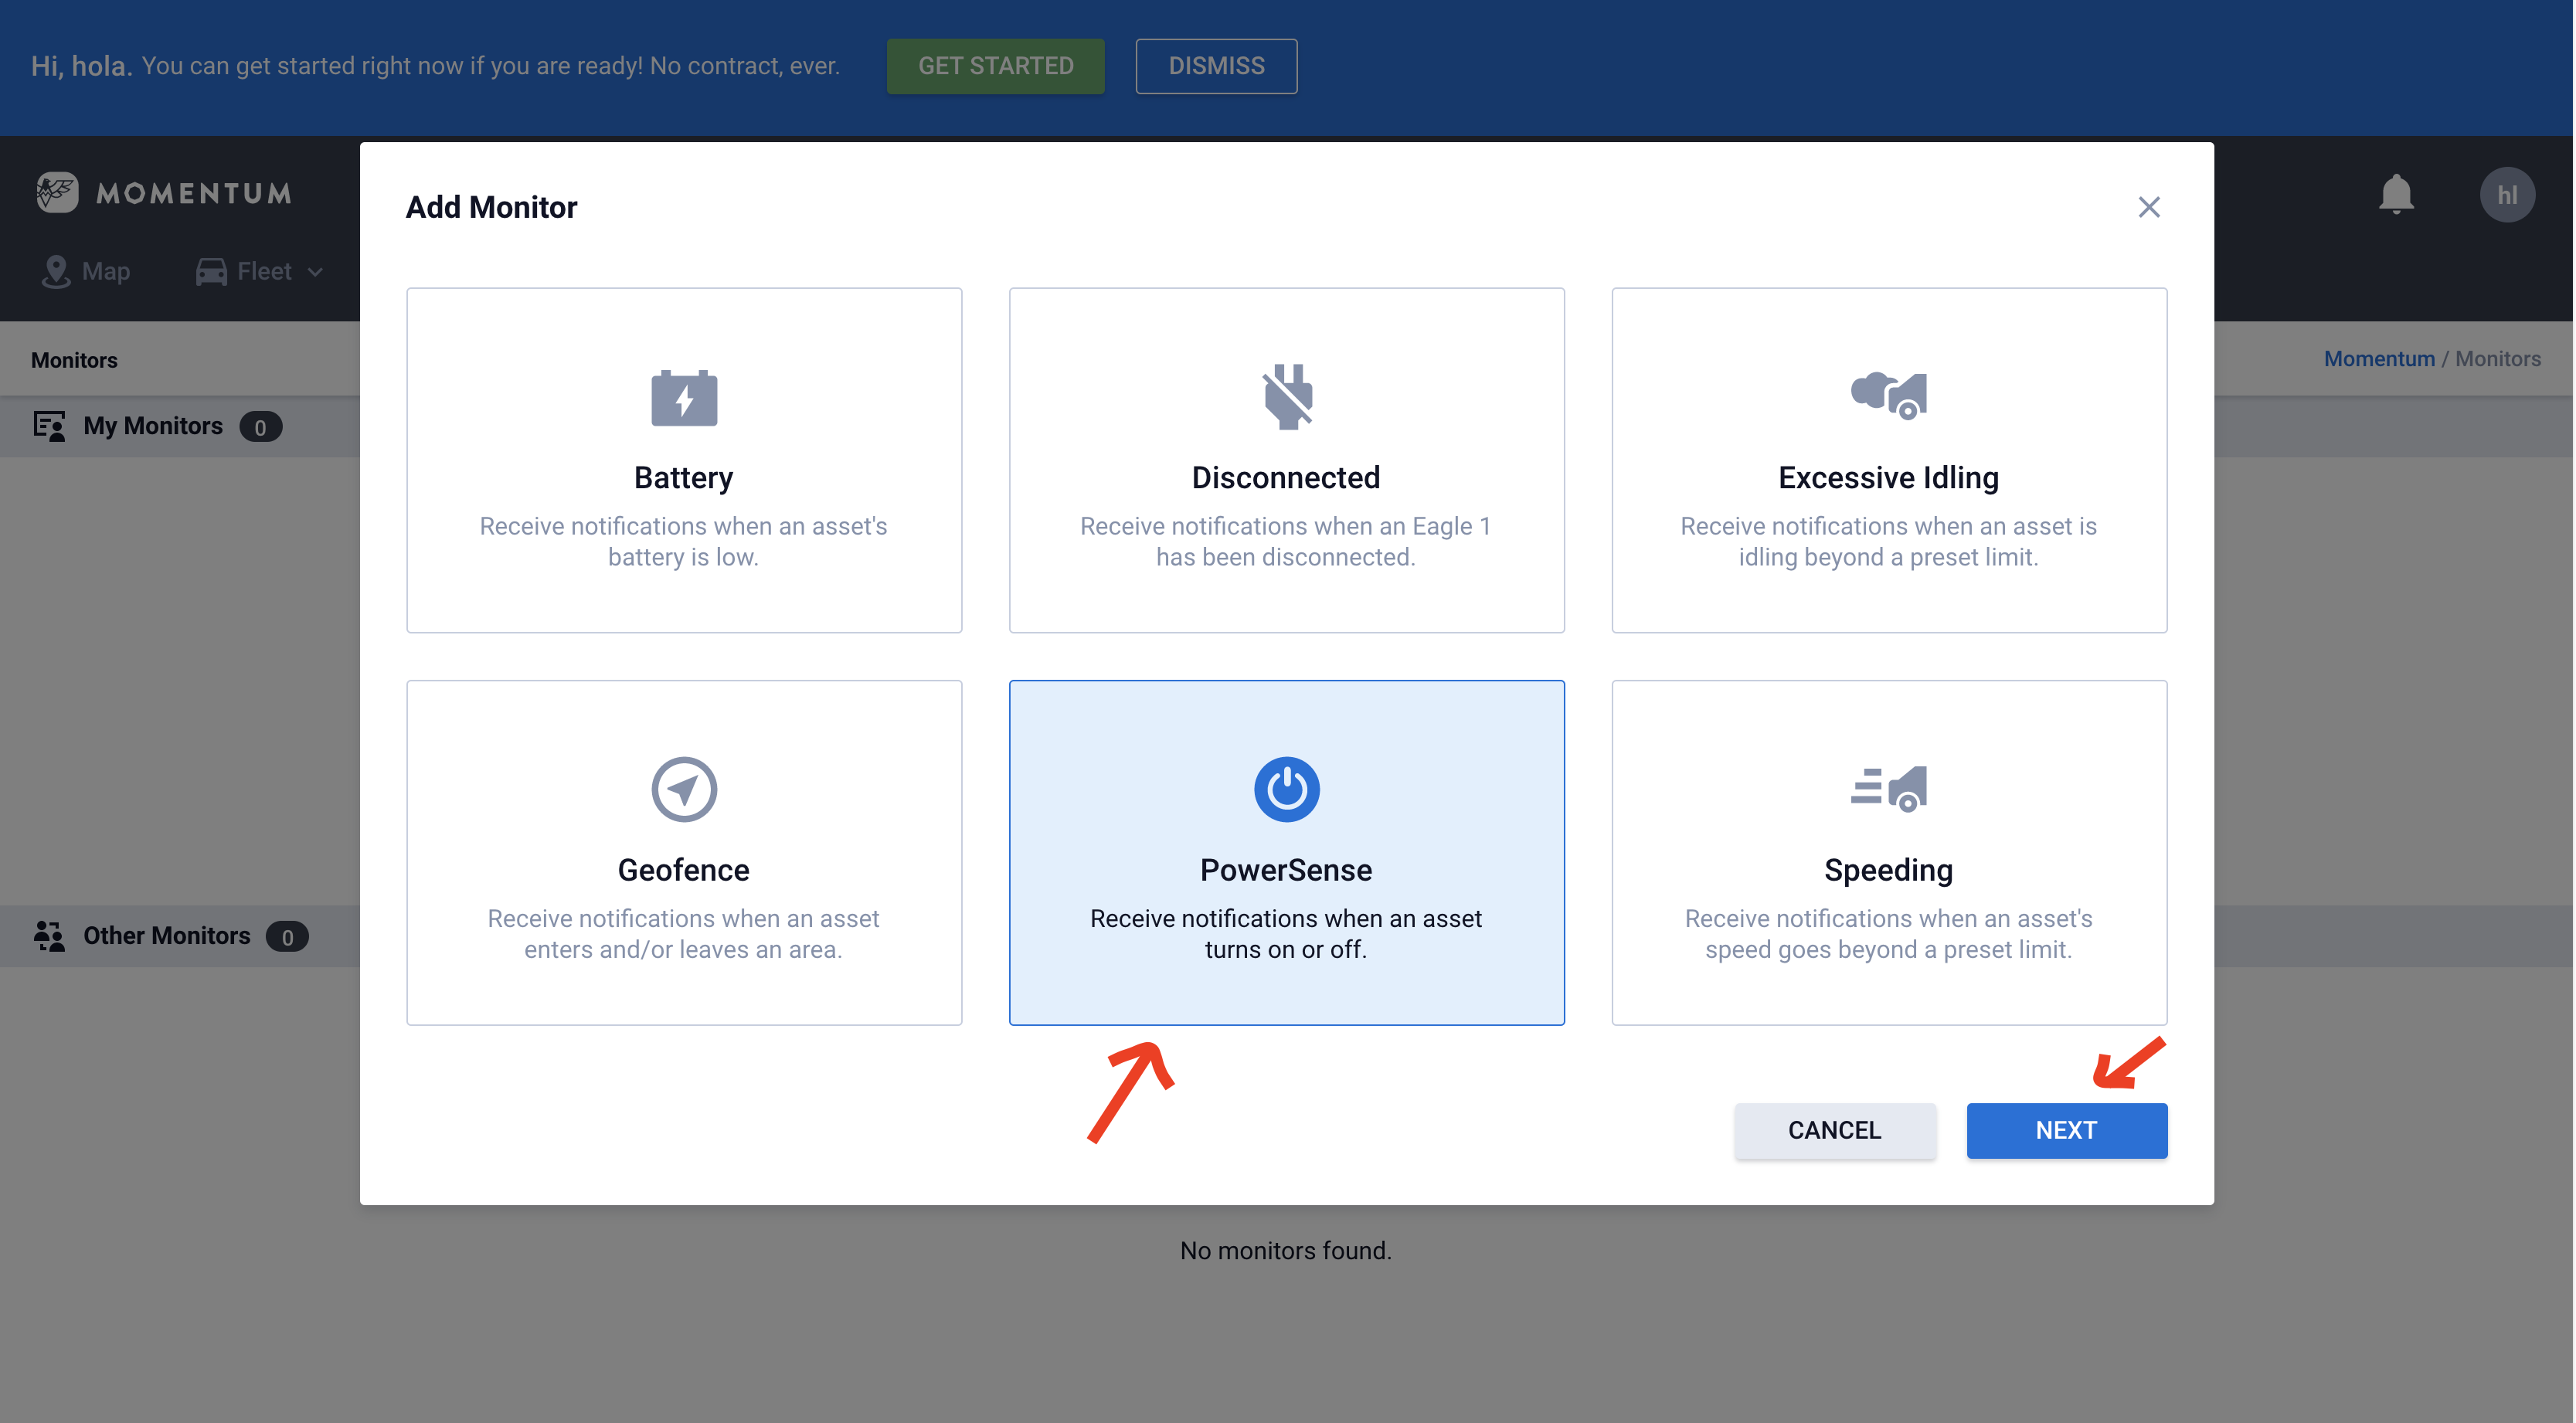This screenshot has height=1423, width=2576.
Task: Expand the My Monitors section
Action: (x=152, y=426)
